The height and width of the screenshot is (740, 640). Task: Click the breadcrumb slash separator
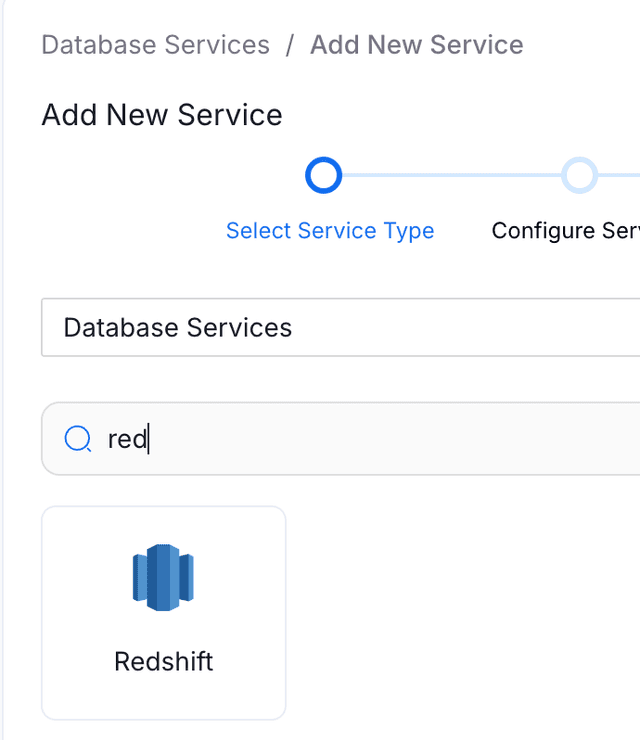click(289, 45)
